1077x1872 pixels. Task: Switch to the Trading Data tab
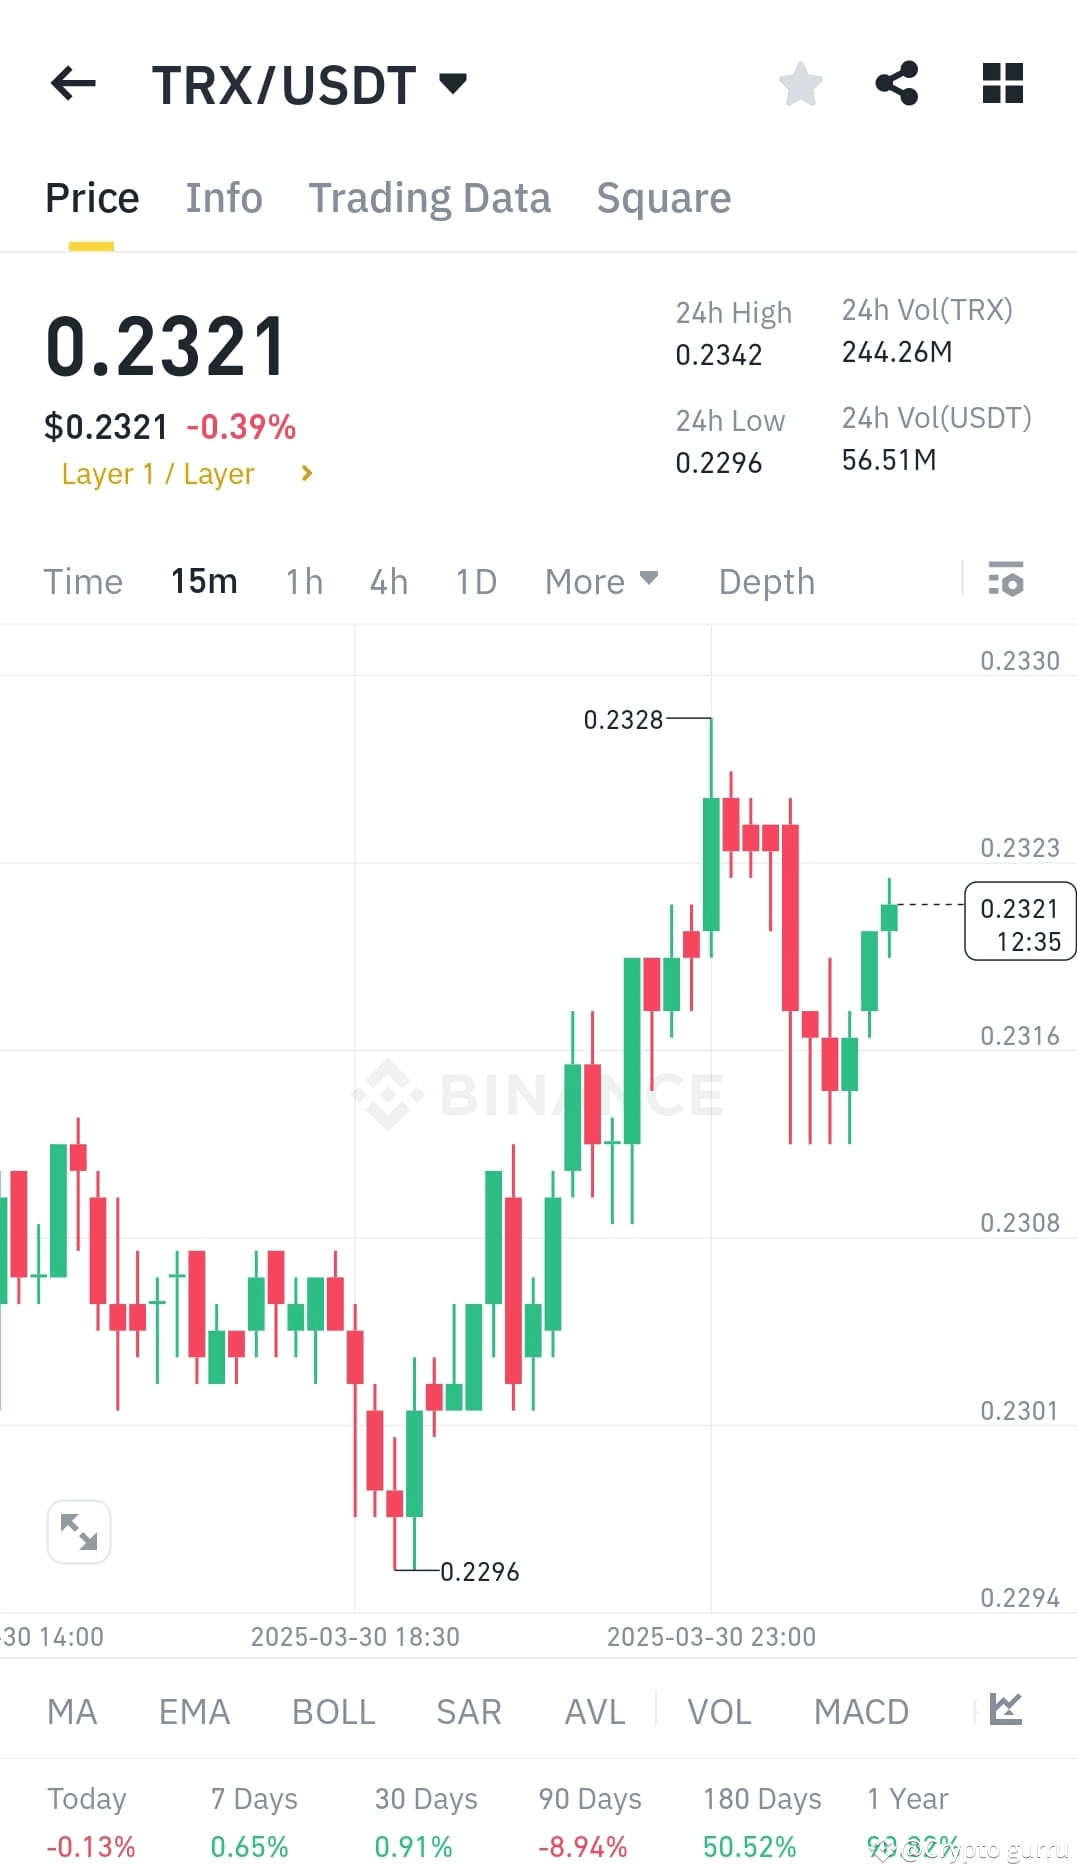430,197
